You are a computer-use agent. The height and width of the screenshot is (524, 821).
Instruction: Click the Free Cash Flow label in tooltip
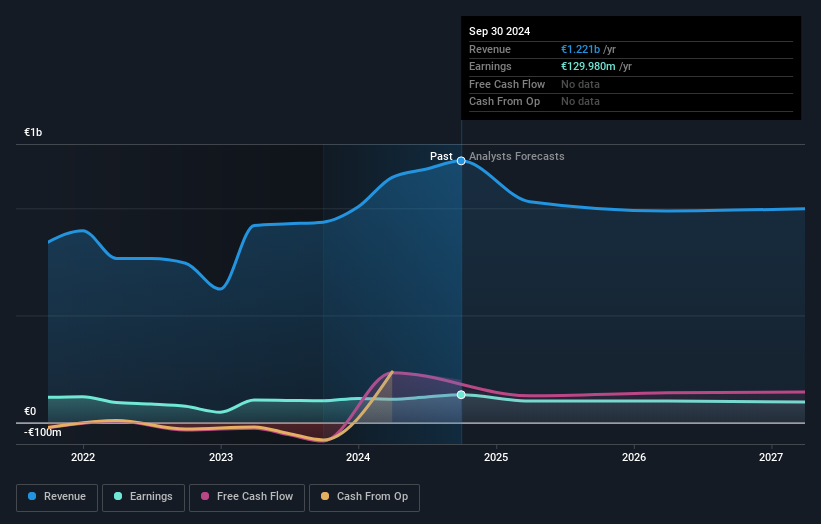[x=507, y=84]
